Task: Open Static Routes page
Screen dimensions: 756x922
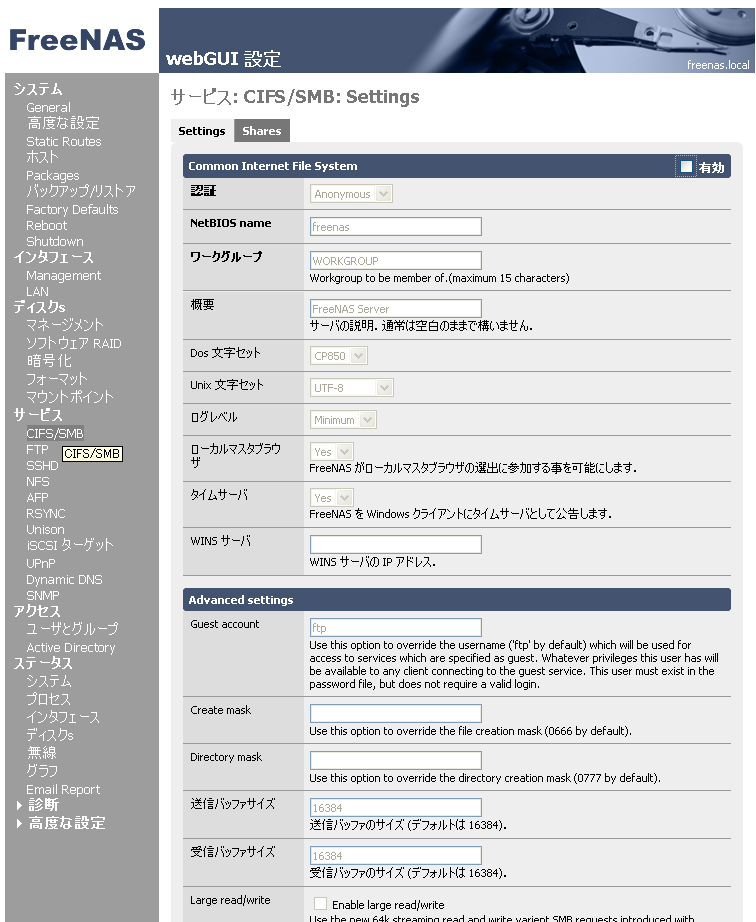Action: tap(63, 142)
